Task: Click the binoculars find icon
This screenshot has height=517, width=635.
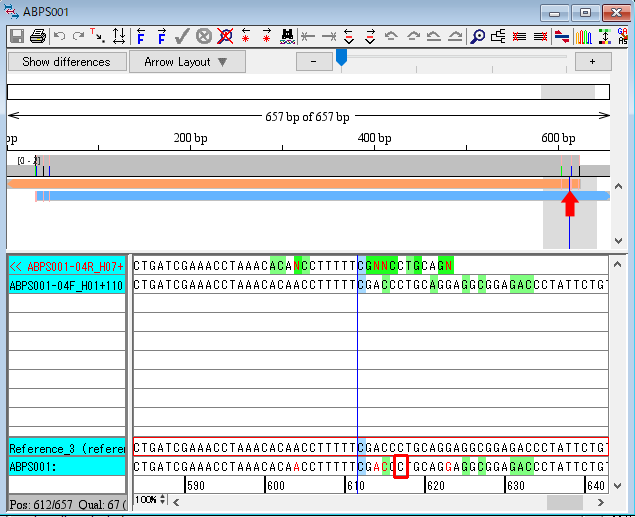Action: (288, 36)
